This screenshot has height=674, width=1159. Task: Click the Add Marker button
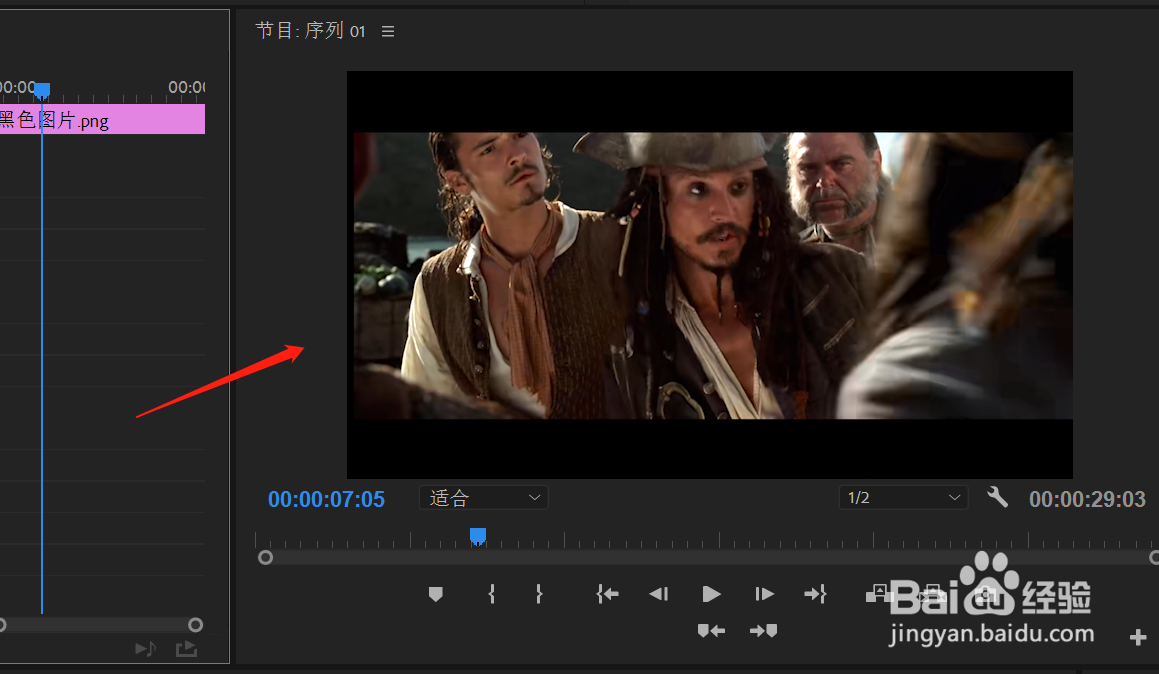(x=435, y=593)
